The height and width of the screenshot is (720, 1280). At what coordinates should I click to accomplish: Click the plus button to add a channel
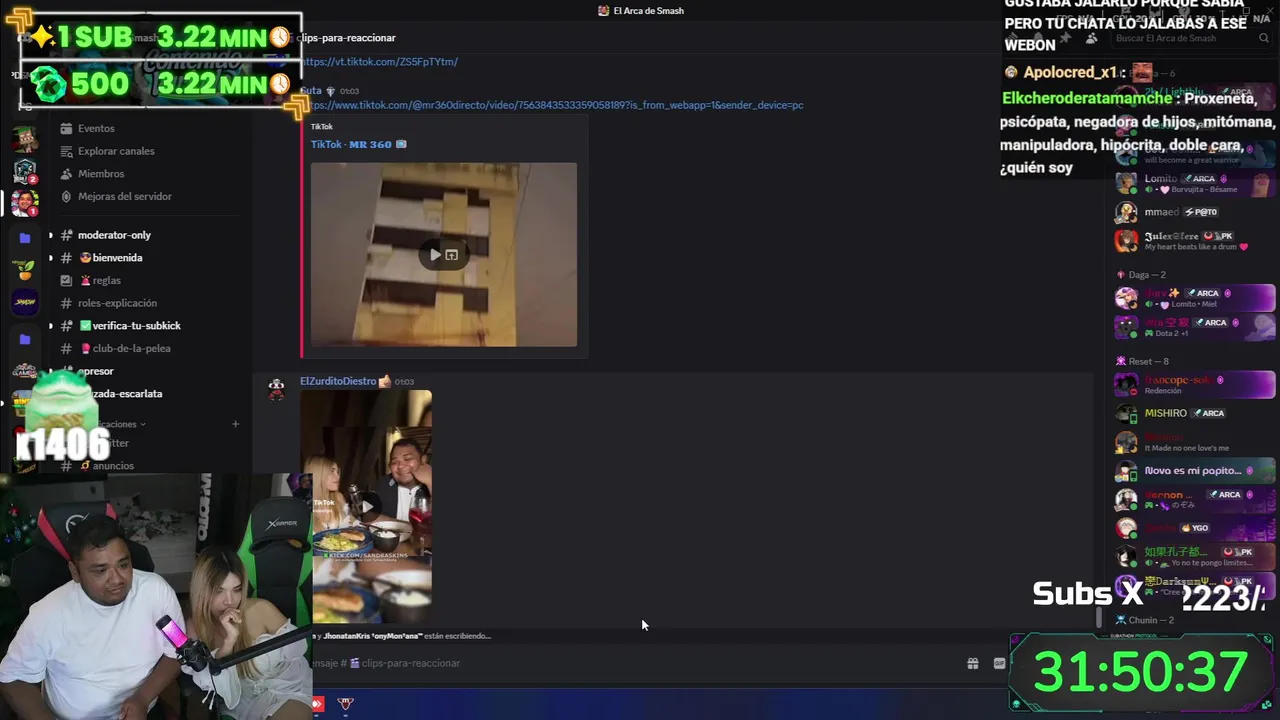coord(236,424)
